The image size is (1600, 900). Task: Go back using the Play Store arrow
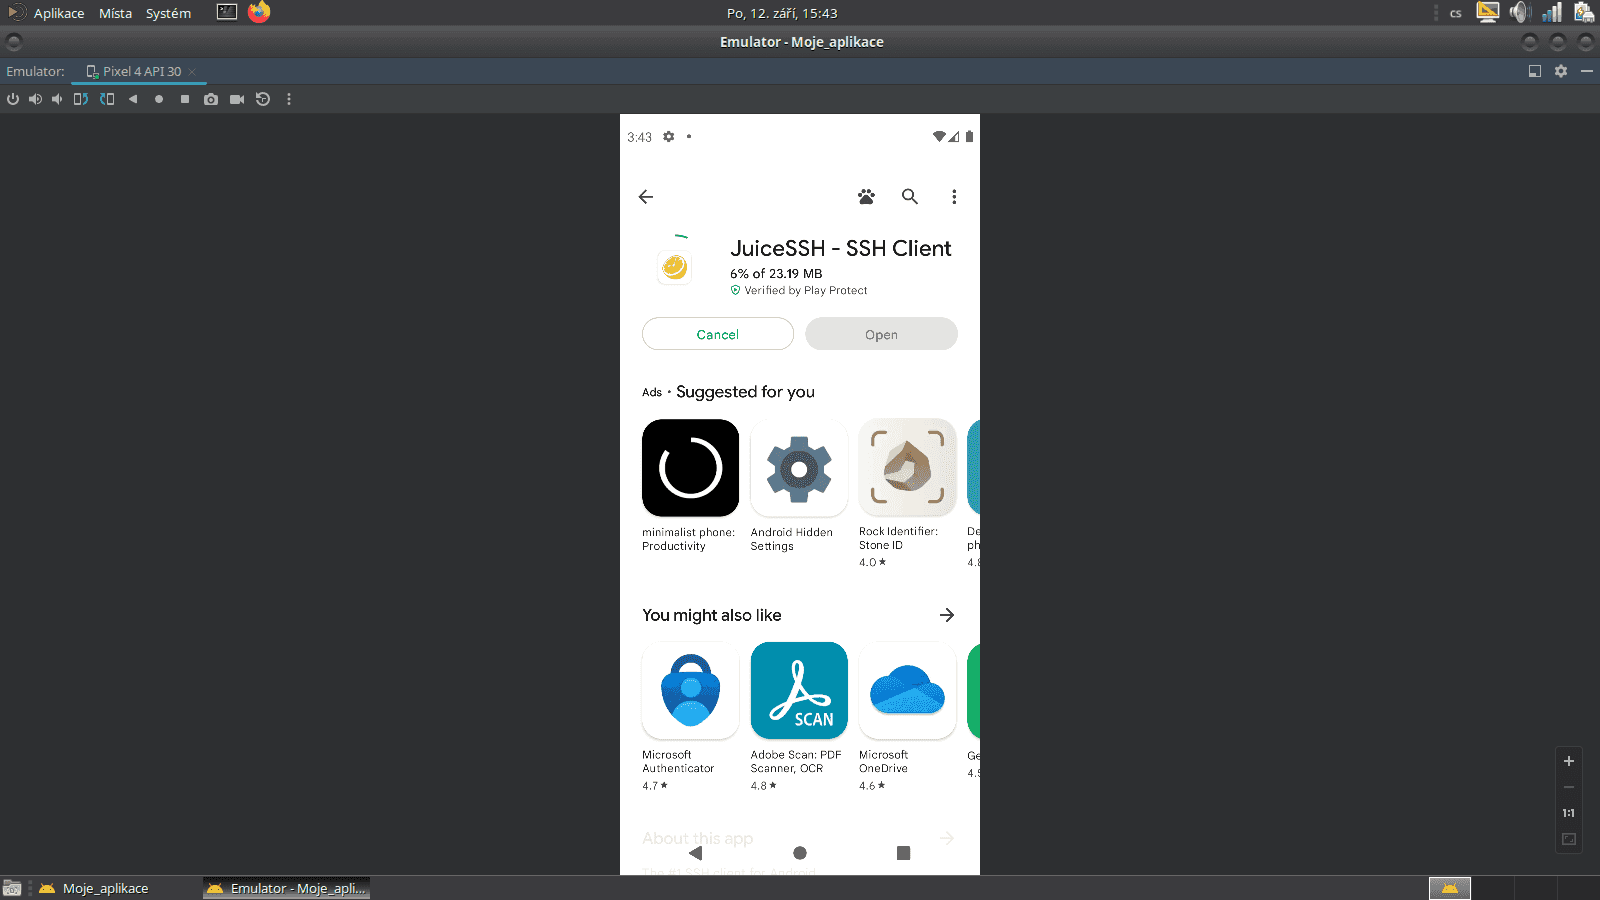(646, 197)
